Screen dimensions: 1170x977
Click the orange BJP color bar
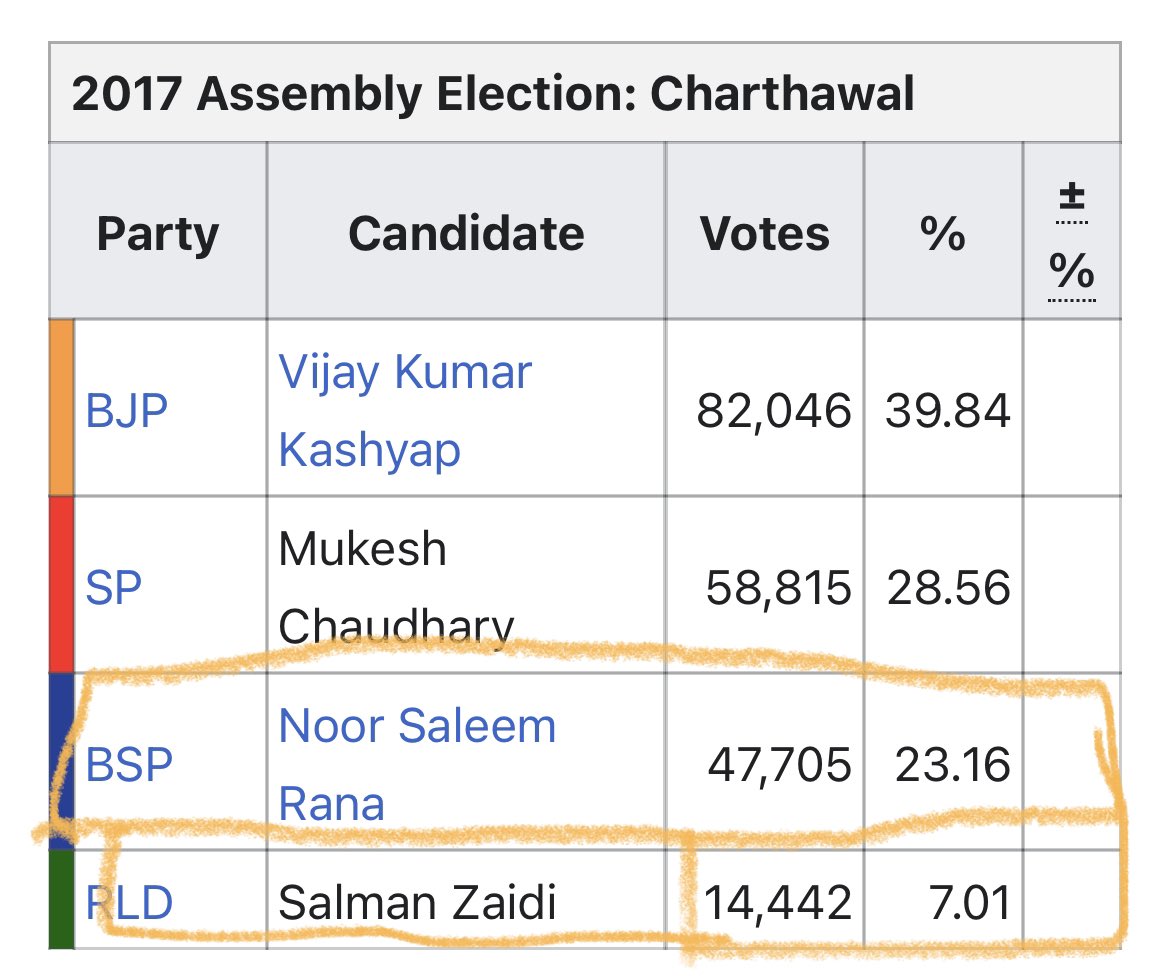[62, 408]
